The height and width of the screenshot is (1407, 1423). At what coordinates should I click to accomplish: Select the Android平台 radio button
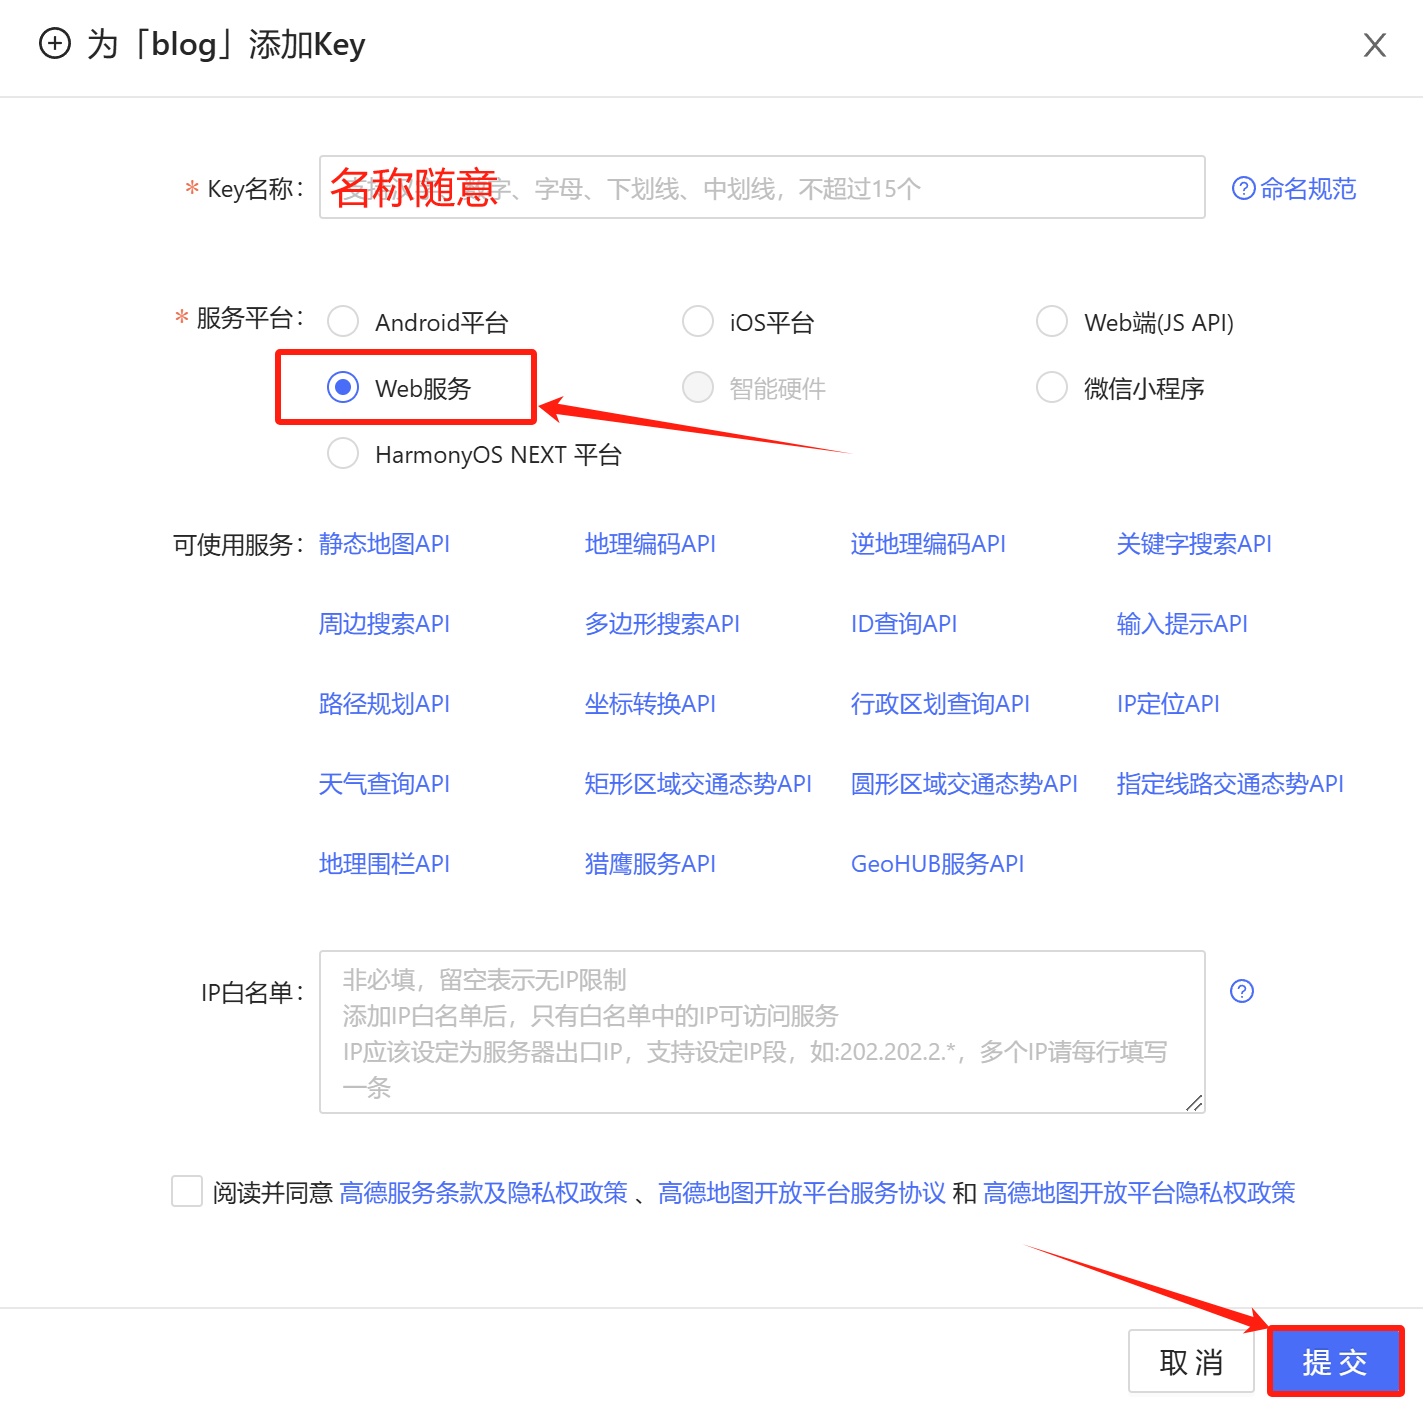click(x=343, y=322)
